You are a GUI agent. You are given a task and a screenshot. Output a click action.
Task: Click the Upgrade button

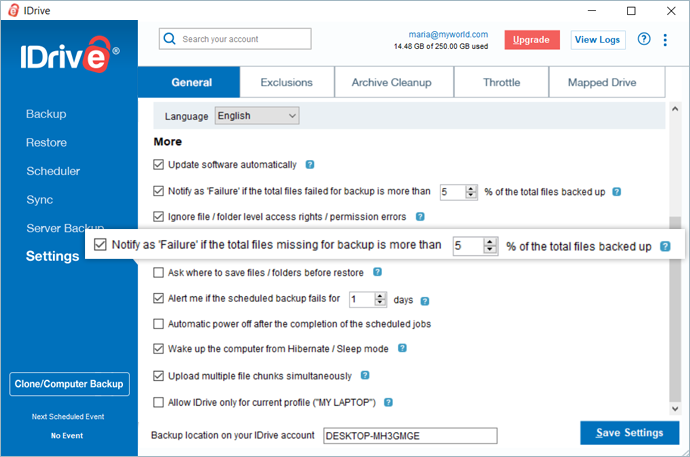tap(532, 40)
